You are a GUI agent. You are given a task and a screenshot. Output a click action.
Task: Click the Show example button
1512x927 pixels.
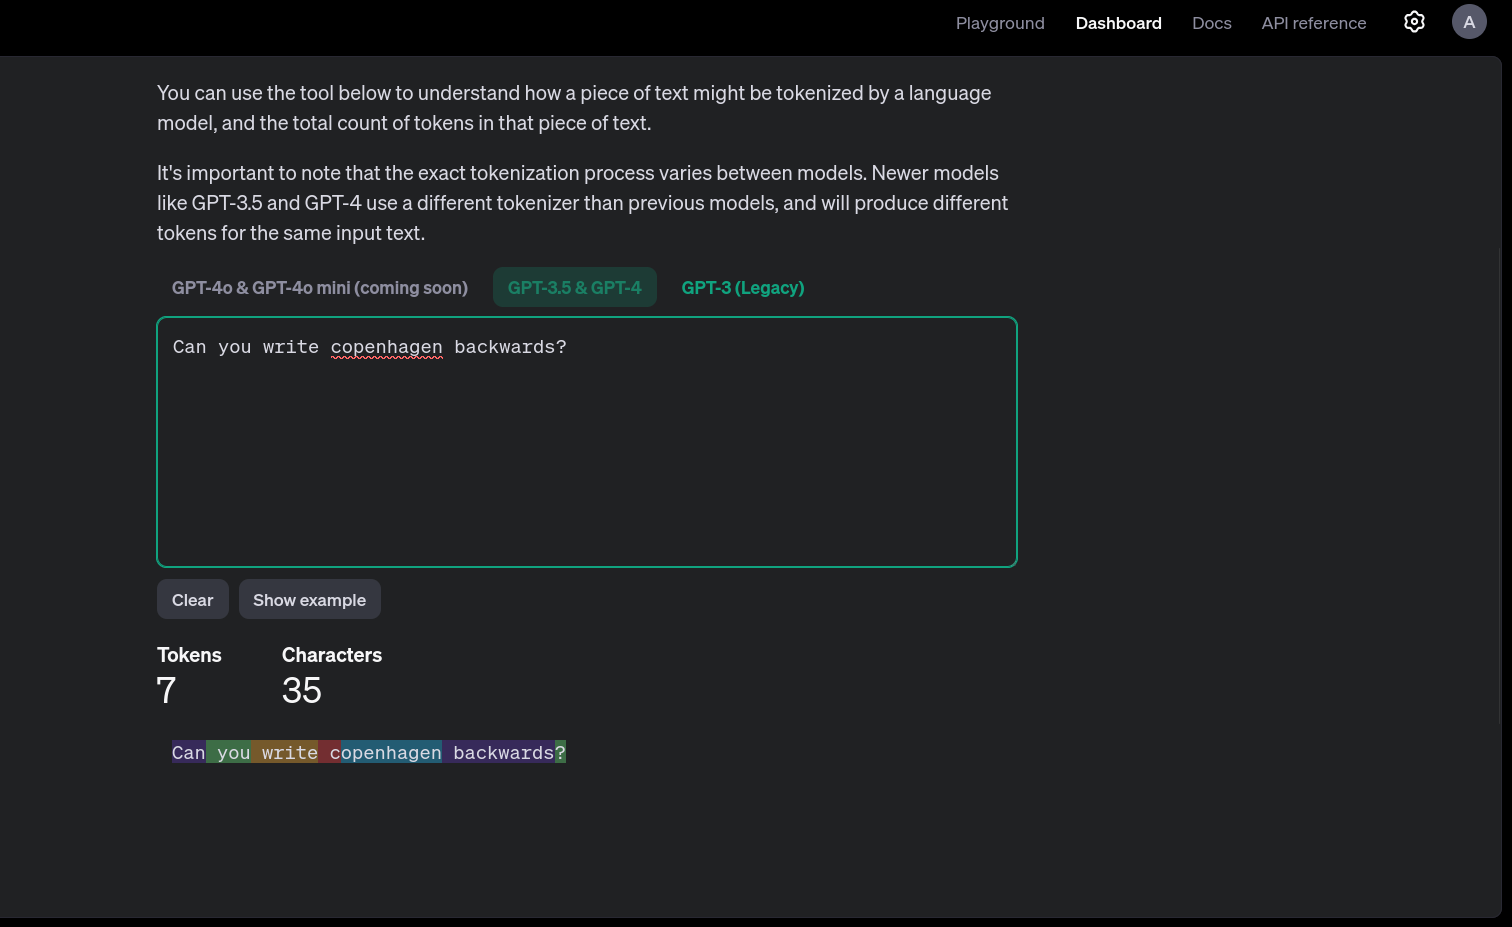click(310, 599)
